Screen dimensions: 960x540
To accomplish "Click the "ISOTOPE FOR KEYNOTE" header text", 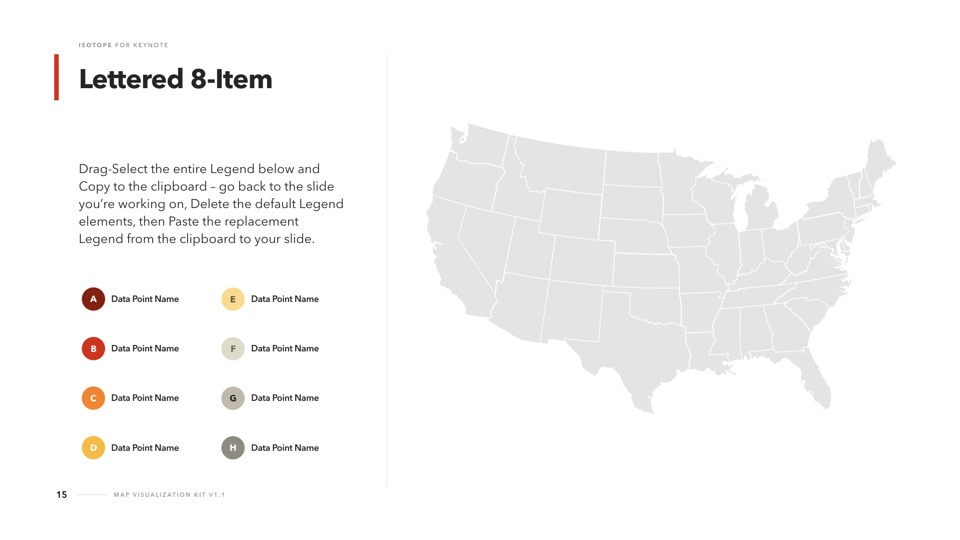I will click(124, 45).
